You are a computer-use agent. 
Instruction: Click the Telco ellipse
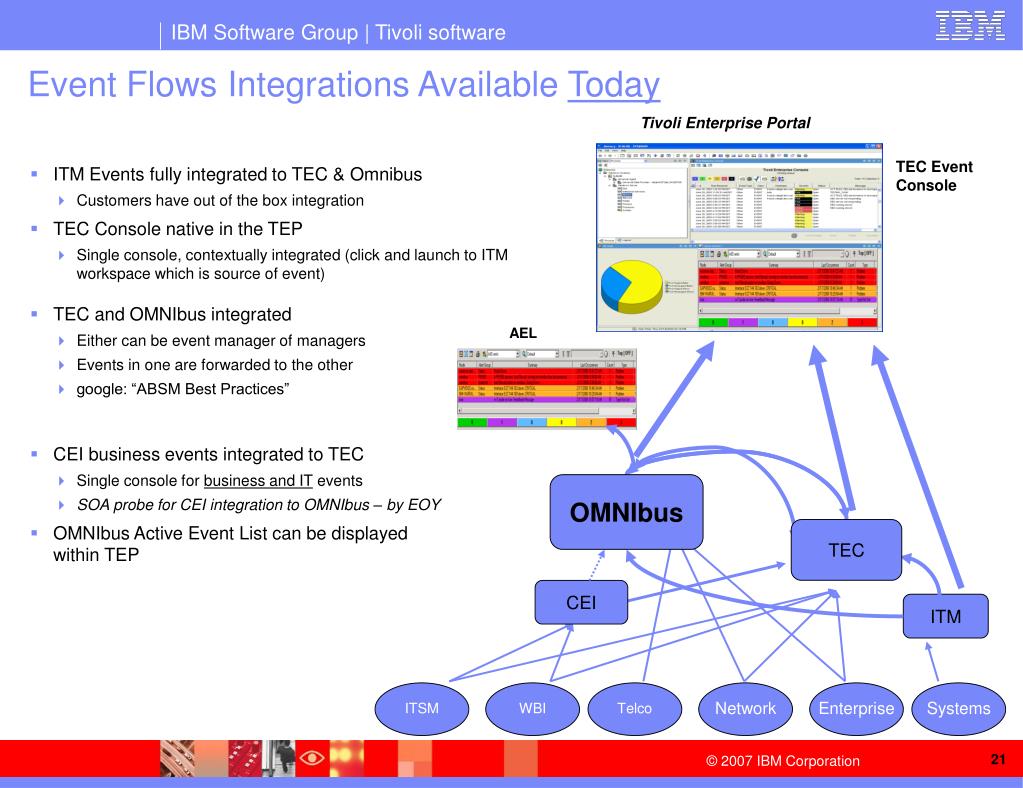[635, 708]
